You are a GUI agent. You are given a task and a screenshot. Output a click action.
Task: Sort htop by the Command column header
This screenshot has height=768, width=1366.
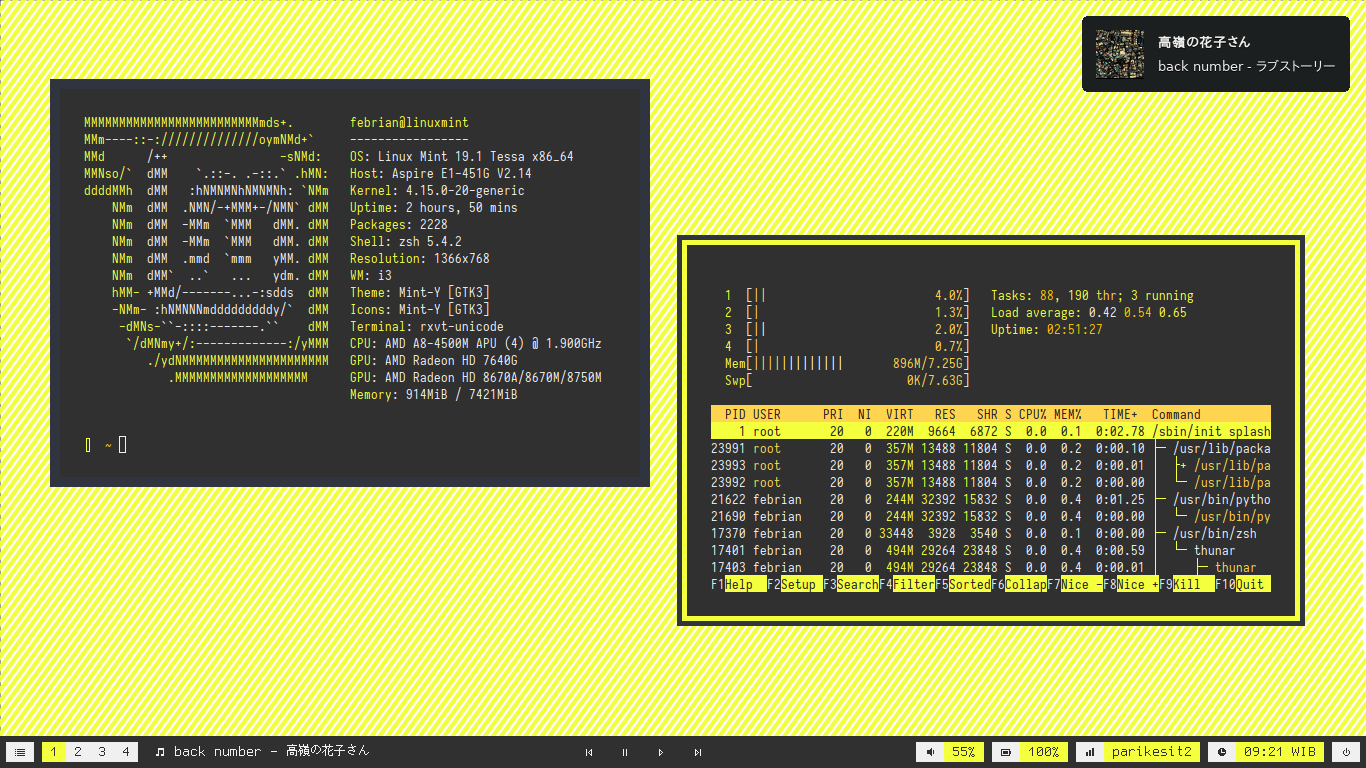tap(1176, 414)
